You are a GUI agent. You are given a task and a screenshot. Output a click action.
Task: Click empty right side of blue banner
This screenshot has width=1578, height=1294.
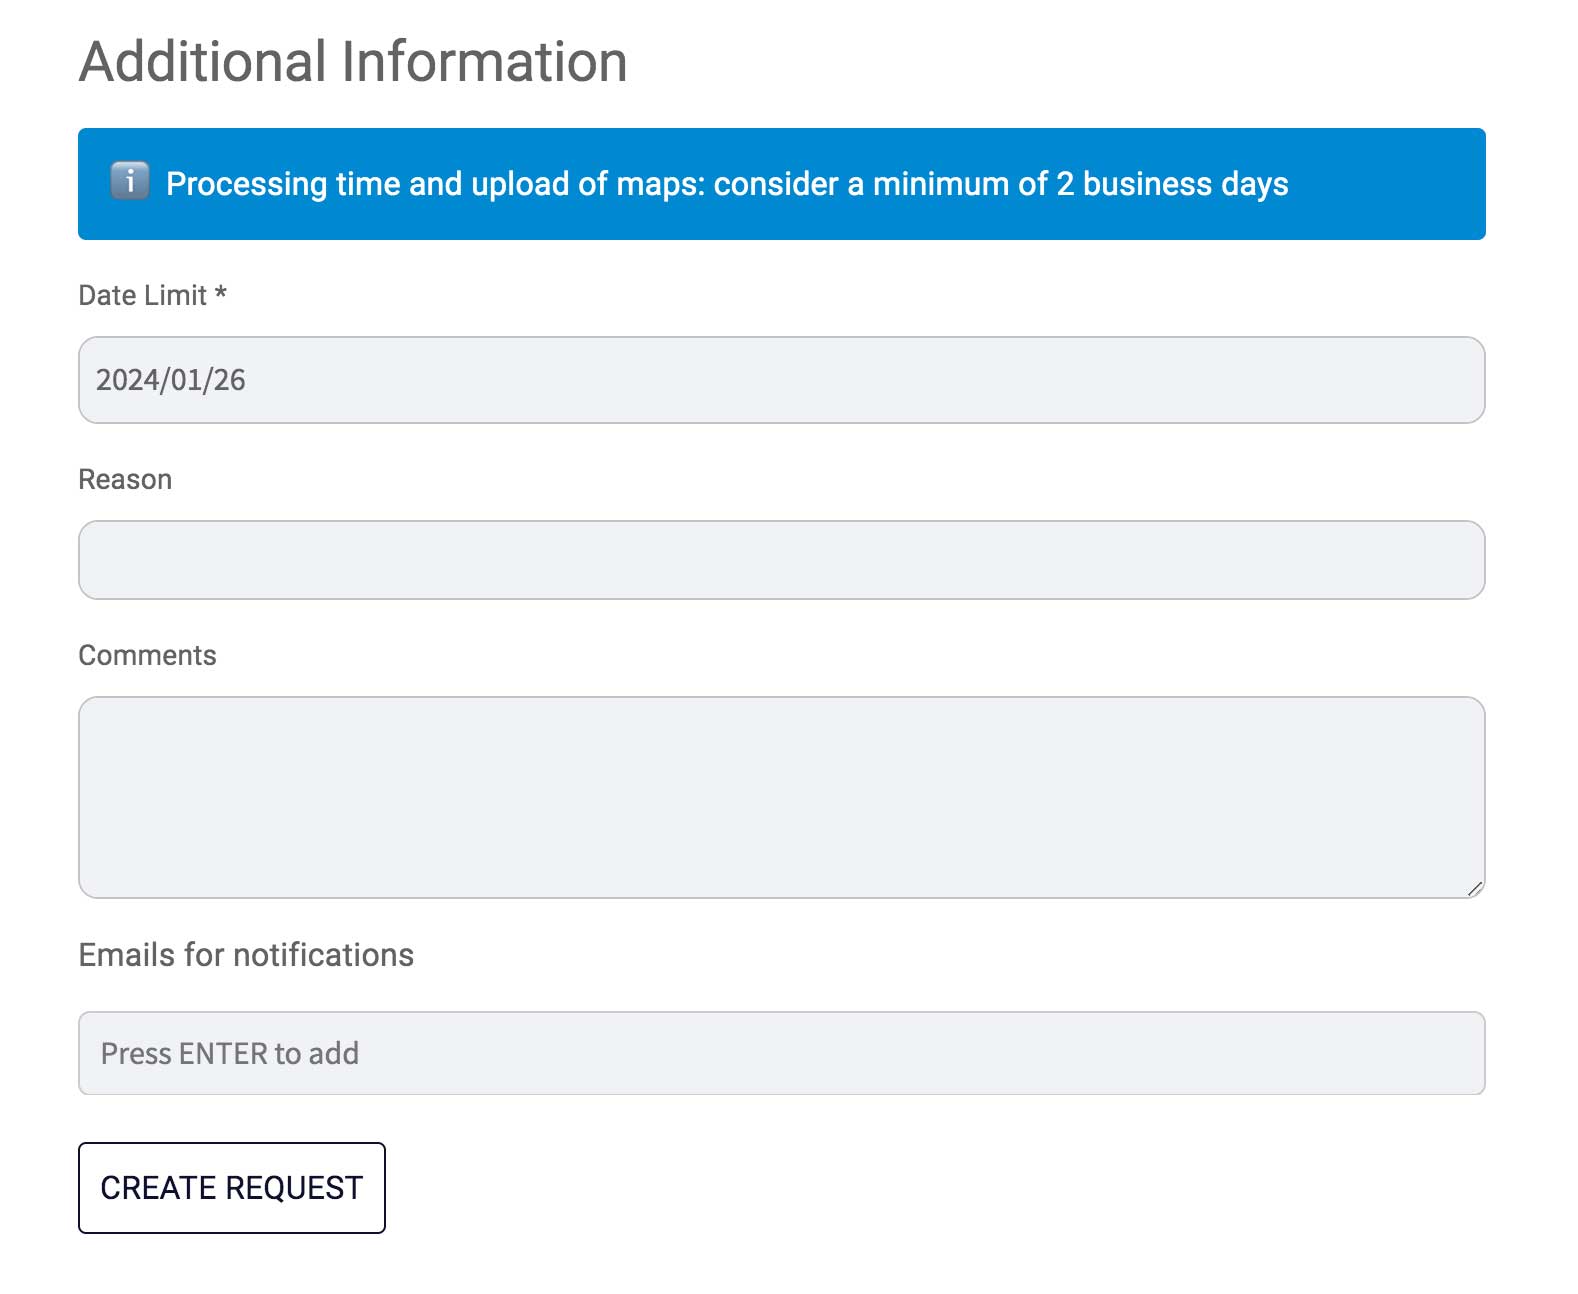(x=1390, y=184)
